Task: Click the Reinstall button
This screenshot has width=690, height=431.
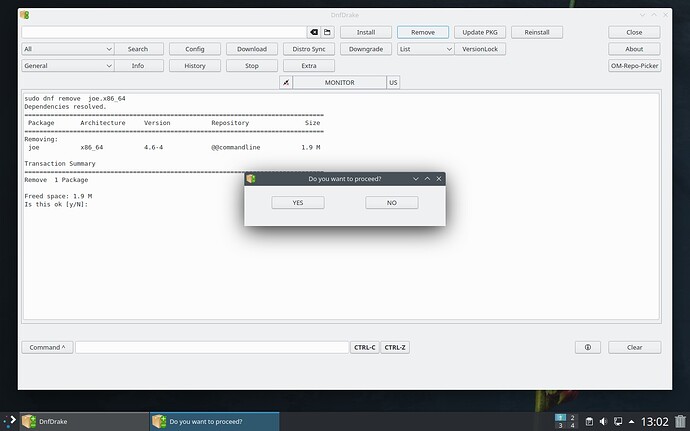Action: [x=537, y=32]
